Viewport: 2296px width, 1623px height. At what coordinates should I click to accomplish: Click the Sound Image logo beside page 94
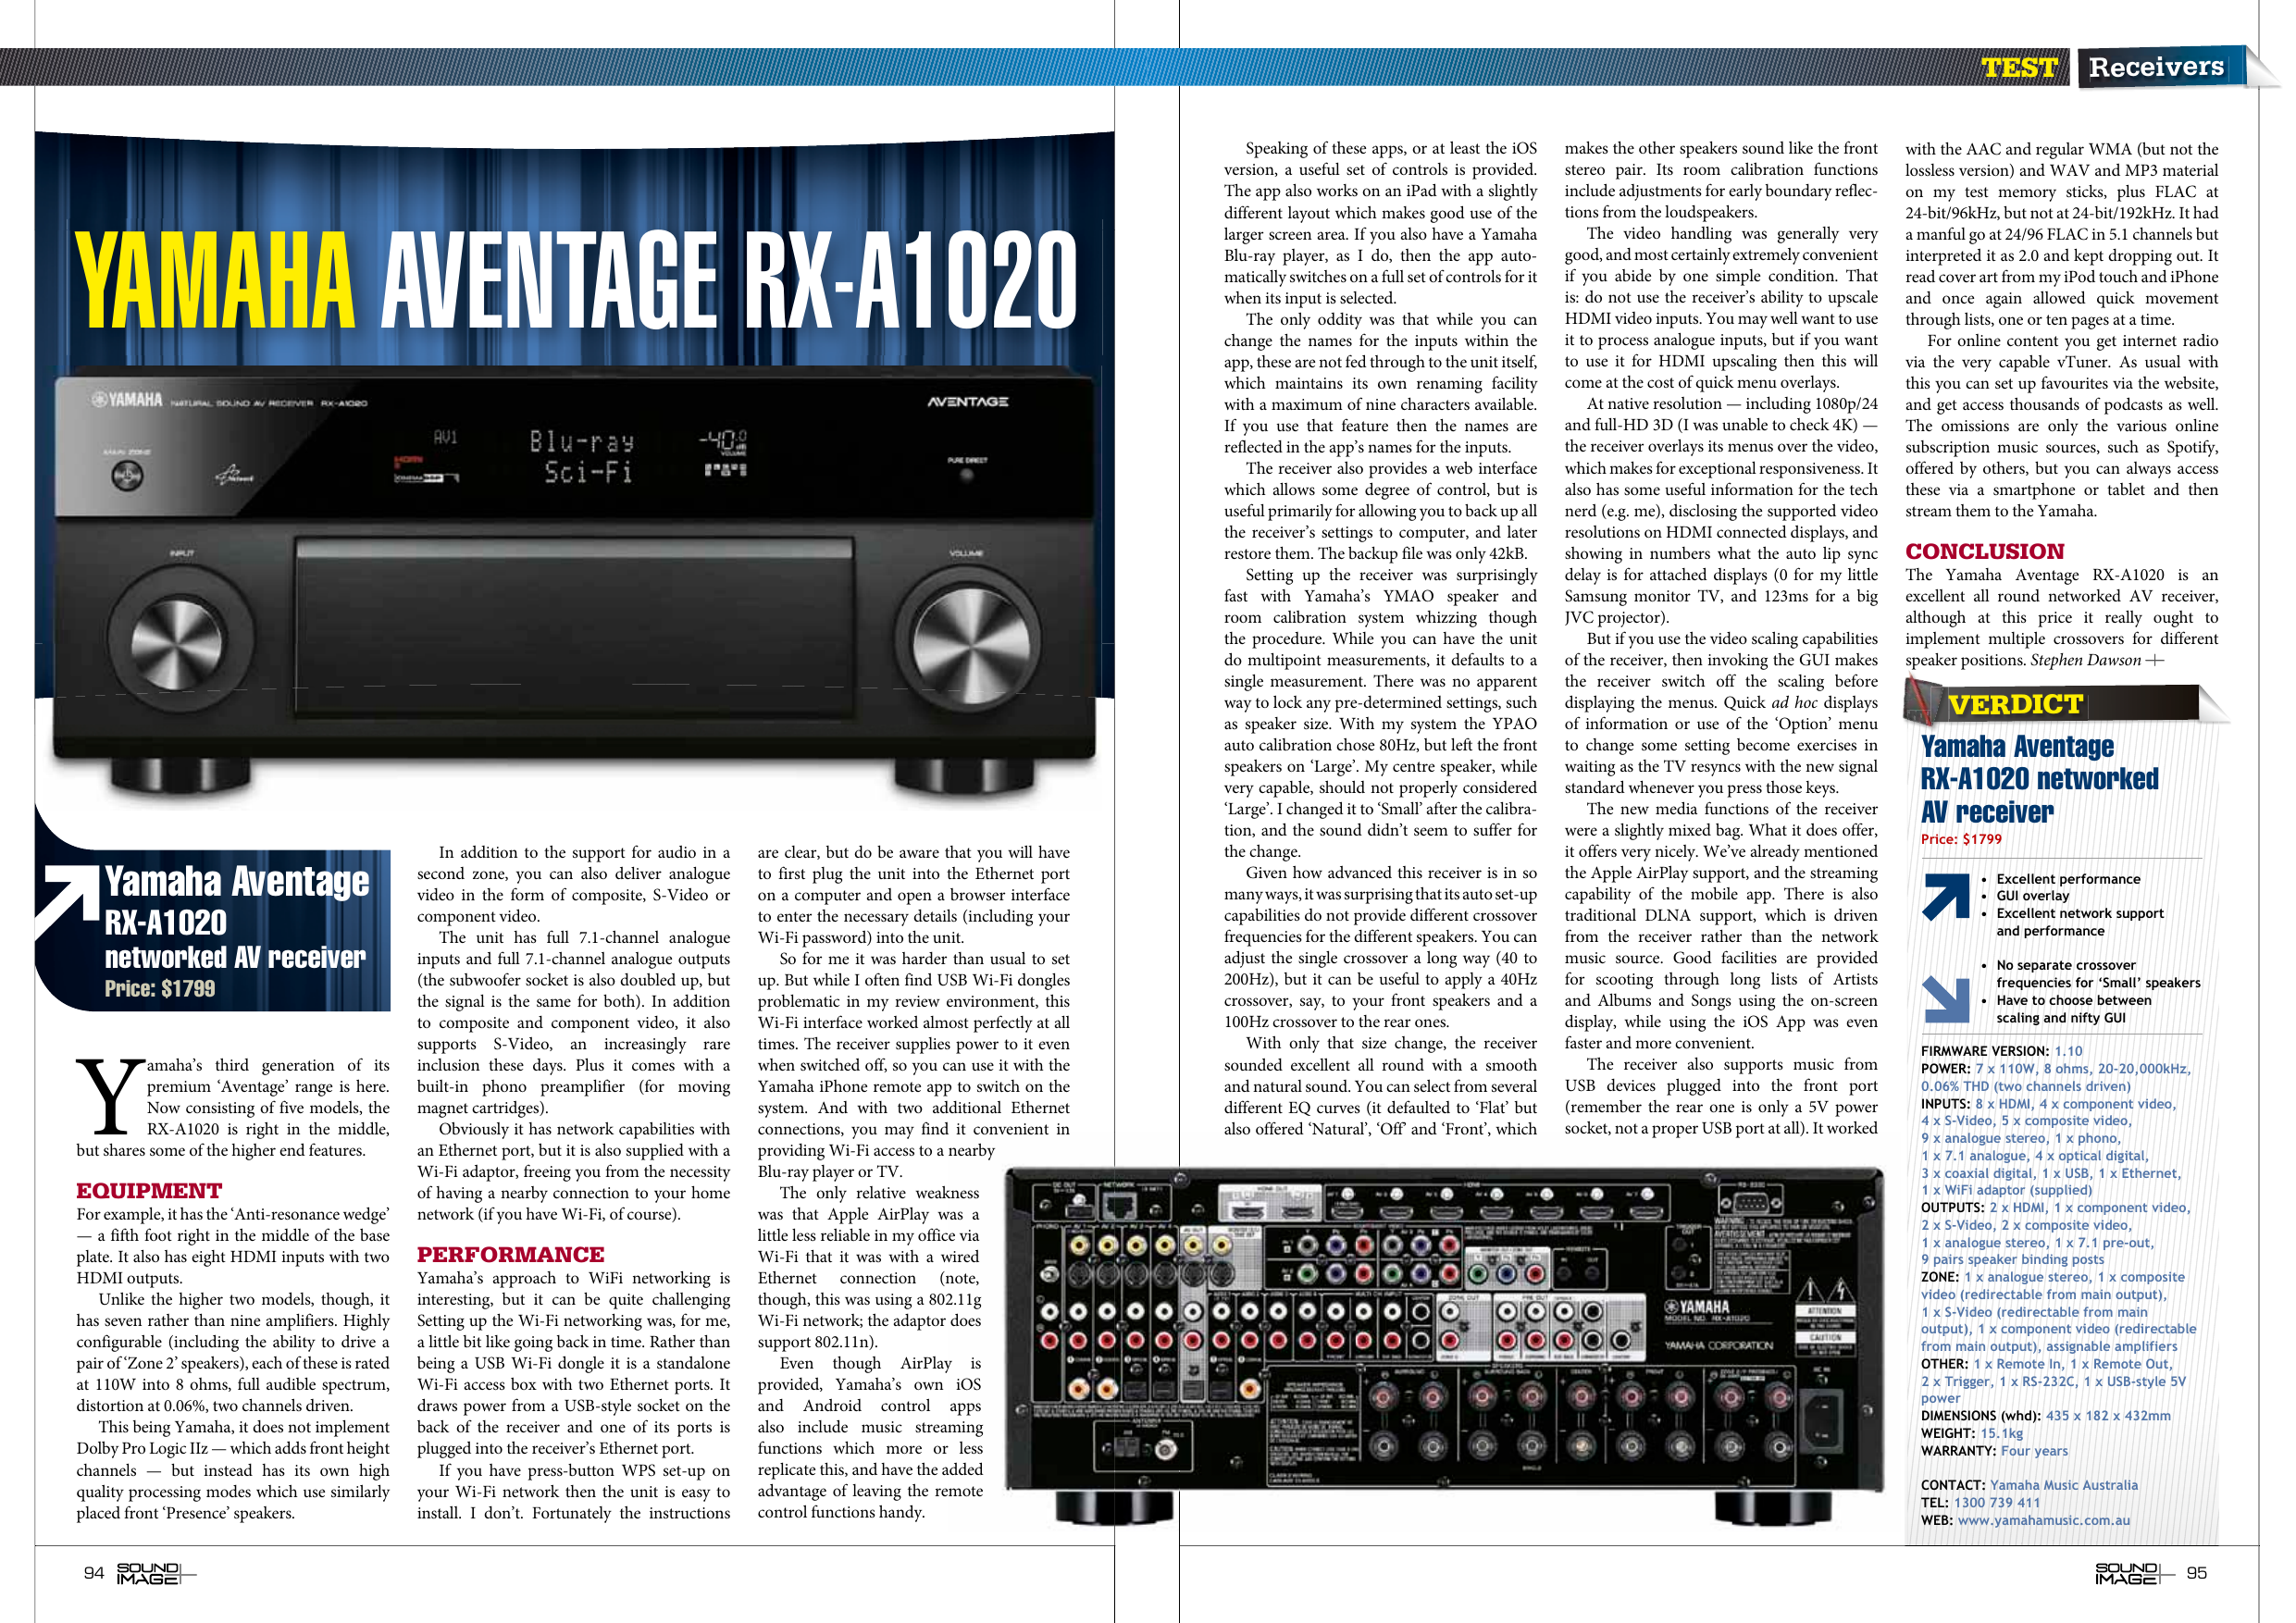156,1573
